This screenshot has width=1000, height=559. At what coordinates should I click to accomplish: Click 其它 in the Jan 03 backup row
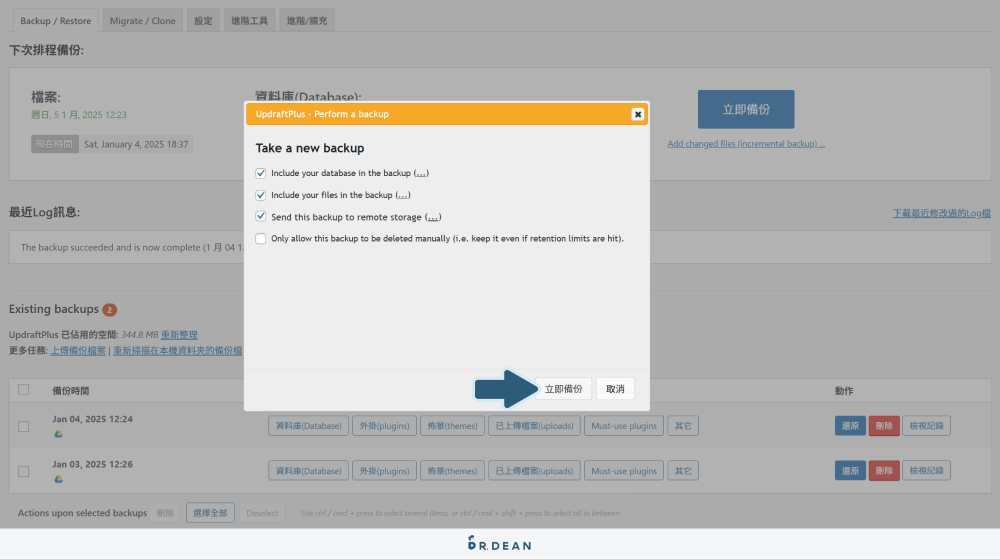click(683, 471)
